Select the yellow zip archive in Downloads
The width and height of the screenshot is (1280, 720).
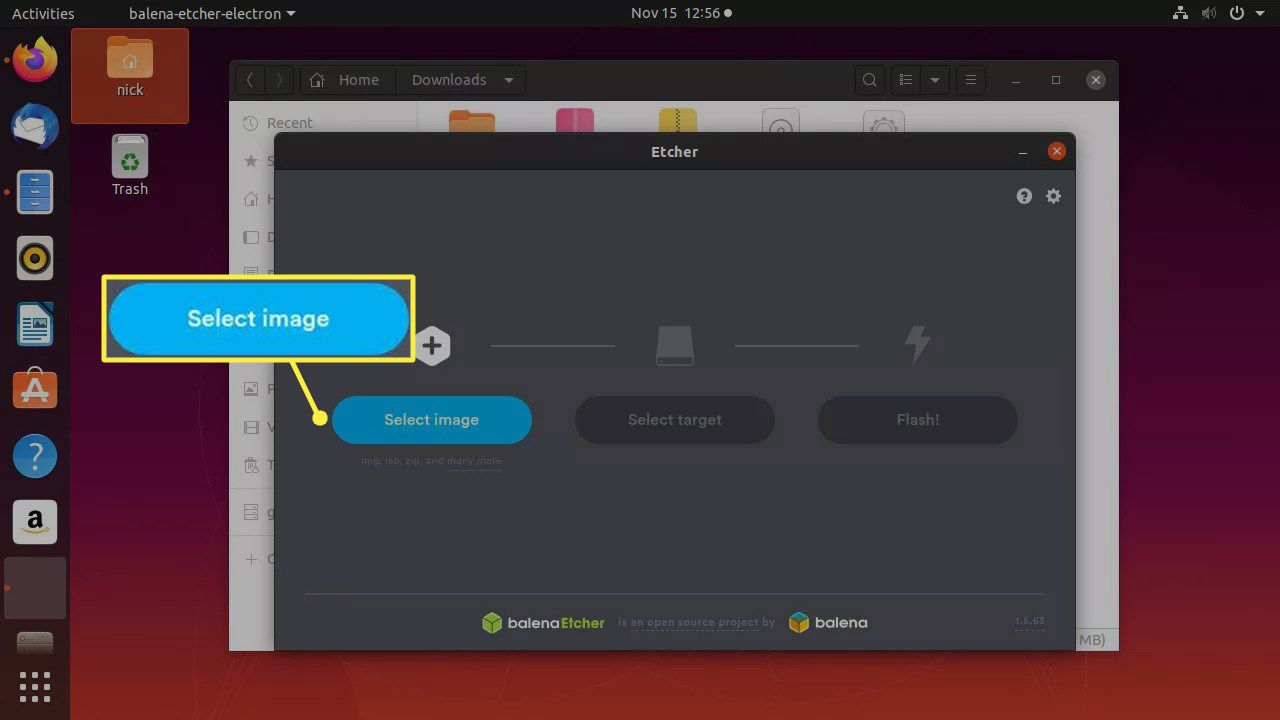678,121
